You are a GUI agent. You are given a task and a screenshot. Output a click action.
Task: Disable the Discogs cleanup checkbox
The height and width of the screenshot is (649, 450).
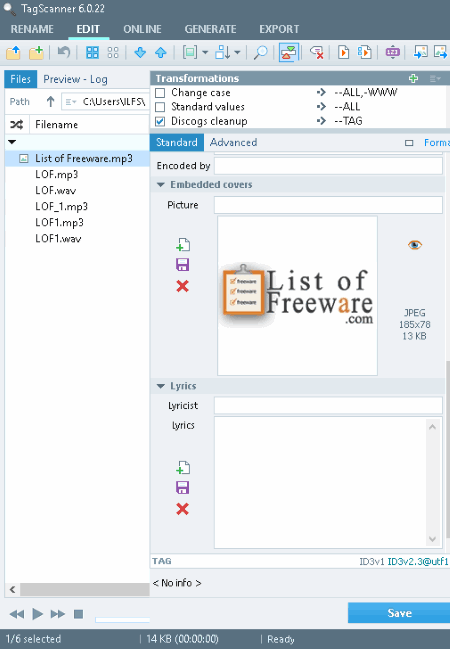click(x=160, y=121)
